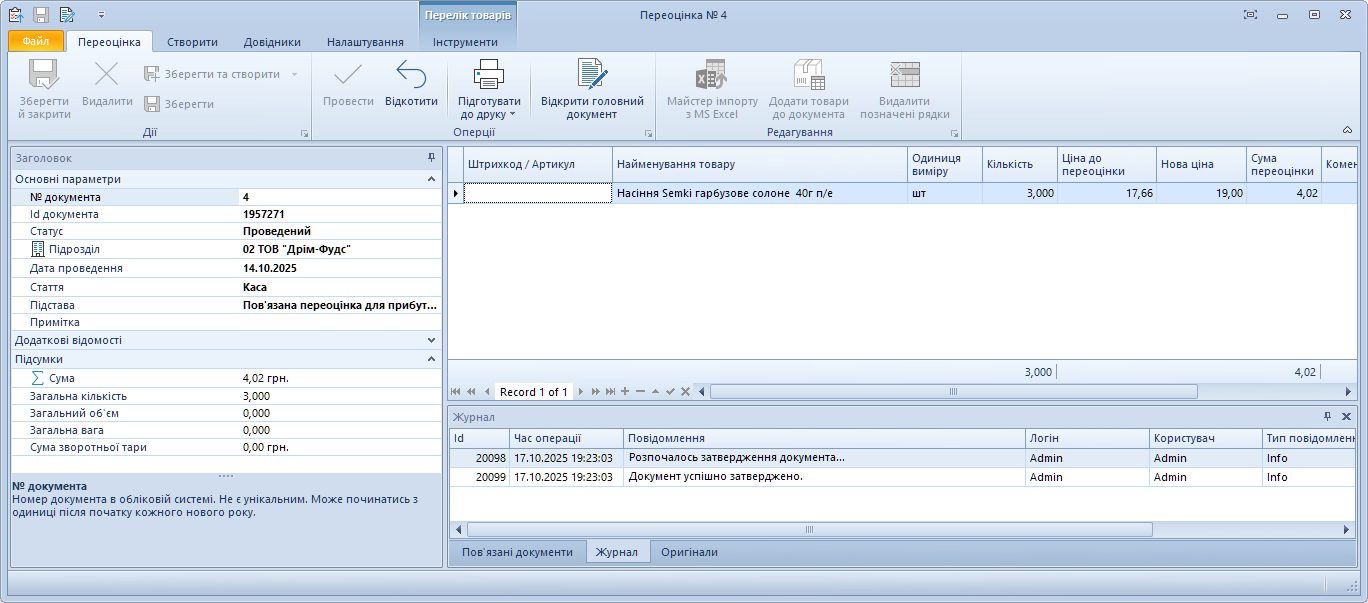Viewport: 1368px width, 603px height.
Task: Click the add record plus icon in navigator
Action: [x=625, y=392]
